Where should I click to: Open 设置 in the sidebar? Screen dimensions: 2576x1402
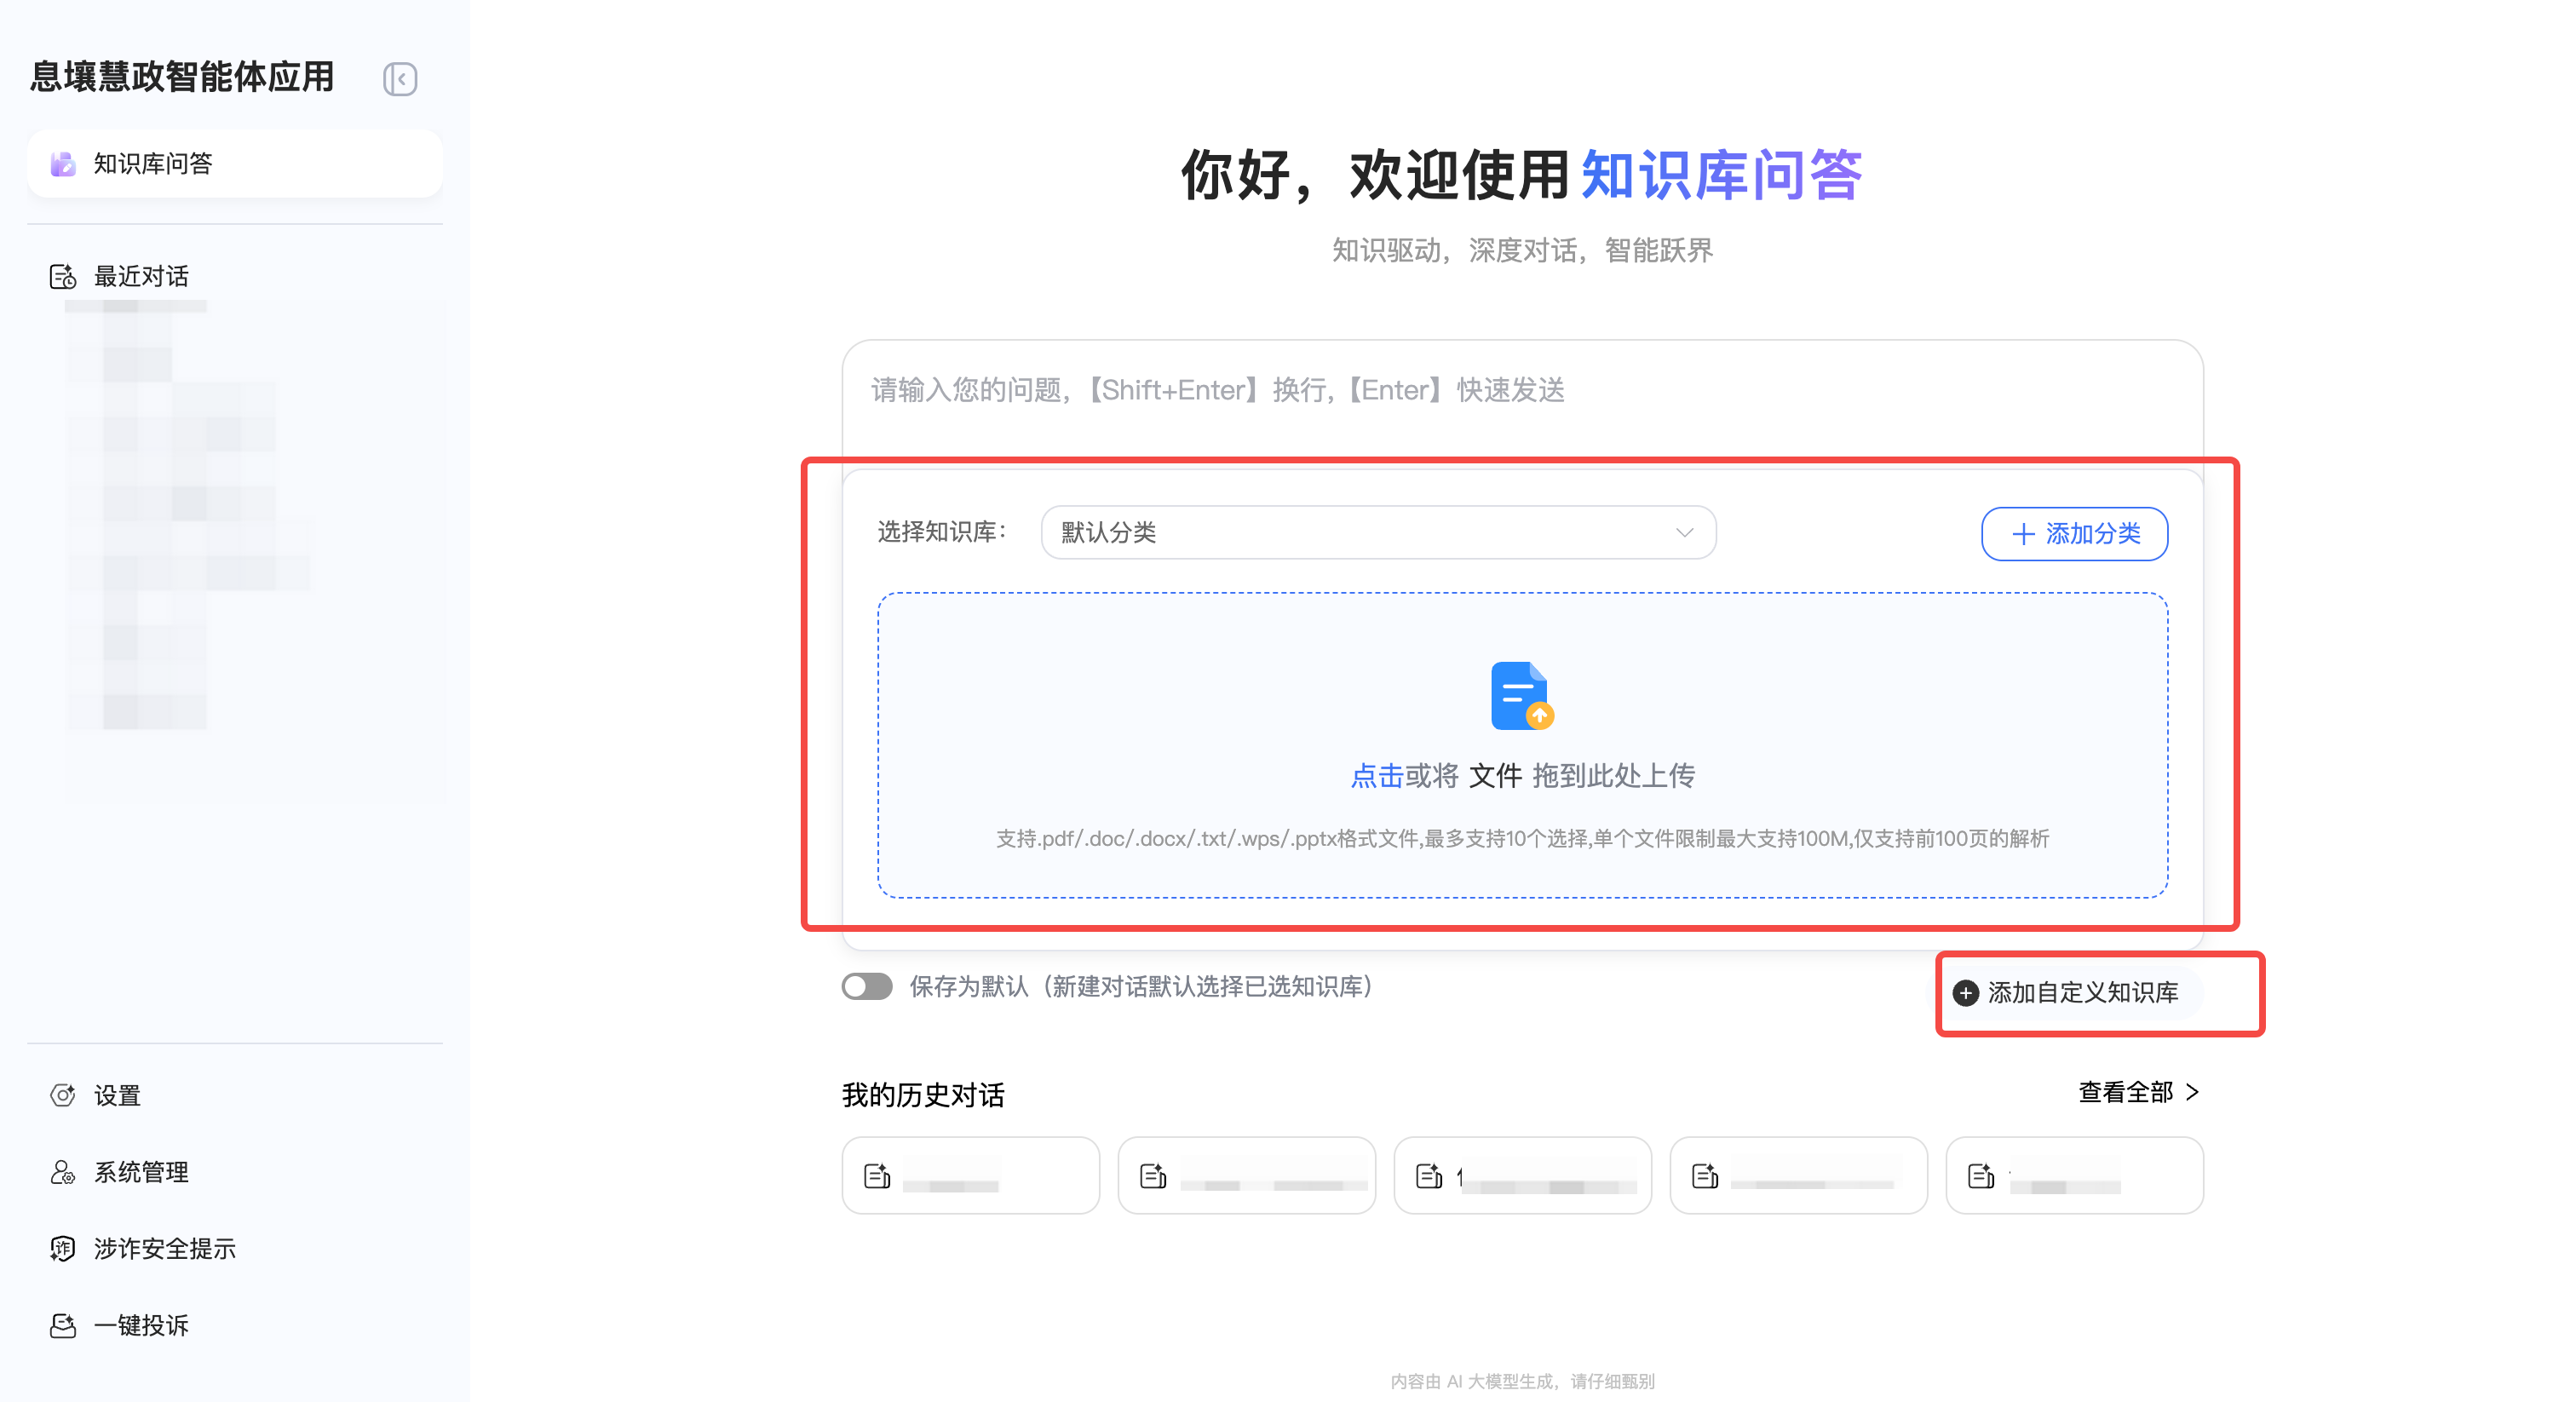point(117,1095)
